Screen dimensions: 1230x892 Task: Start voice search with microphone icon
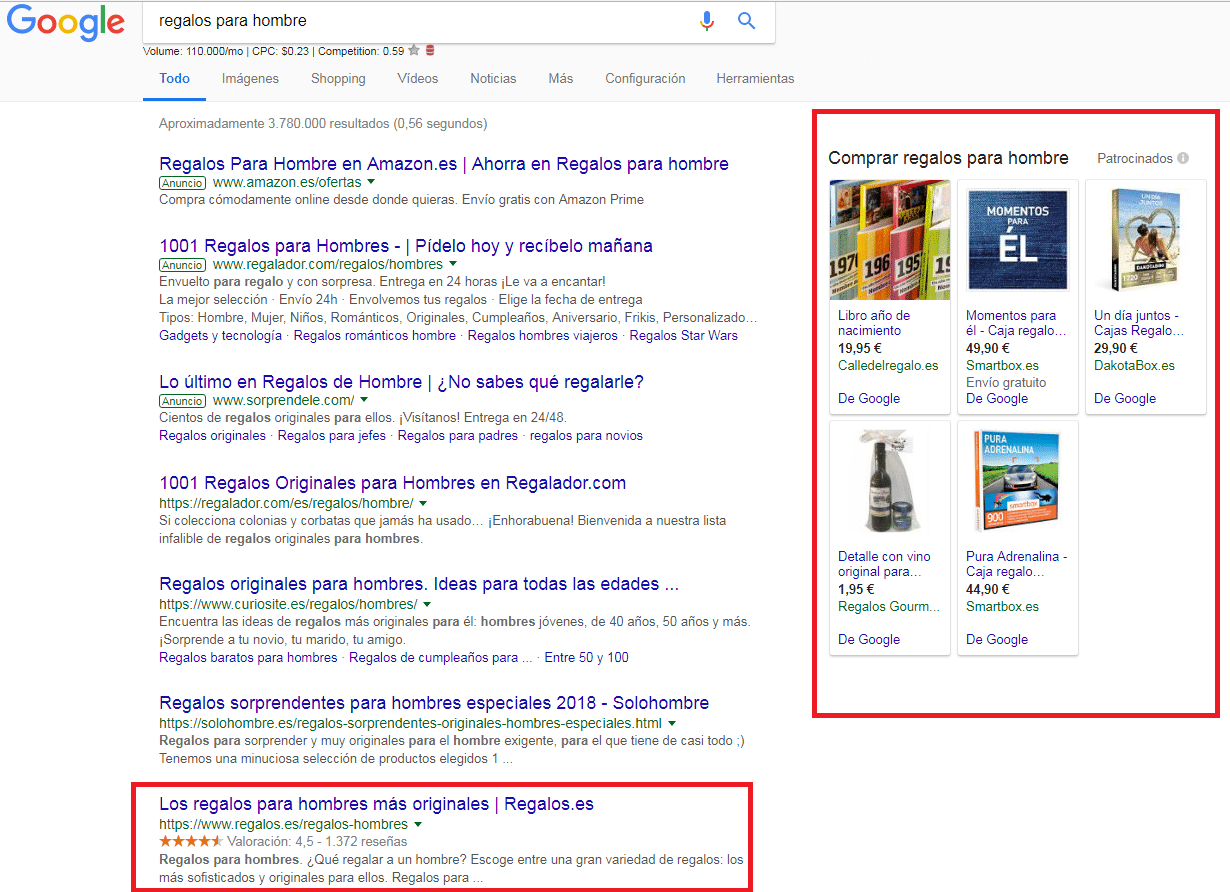[707, 21]
